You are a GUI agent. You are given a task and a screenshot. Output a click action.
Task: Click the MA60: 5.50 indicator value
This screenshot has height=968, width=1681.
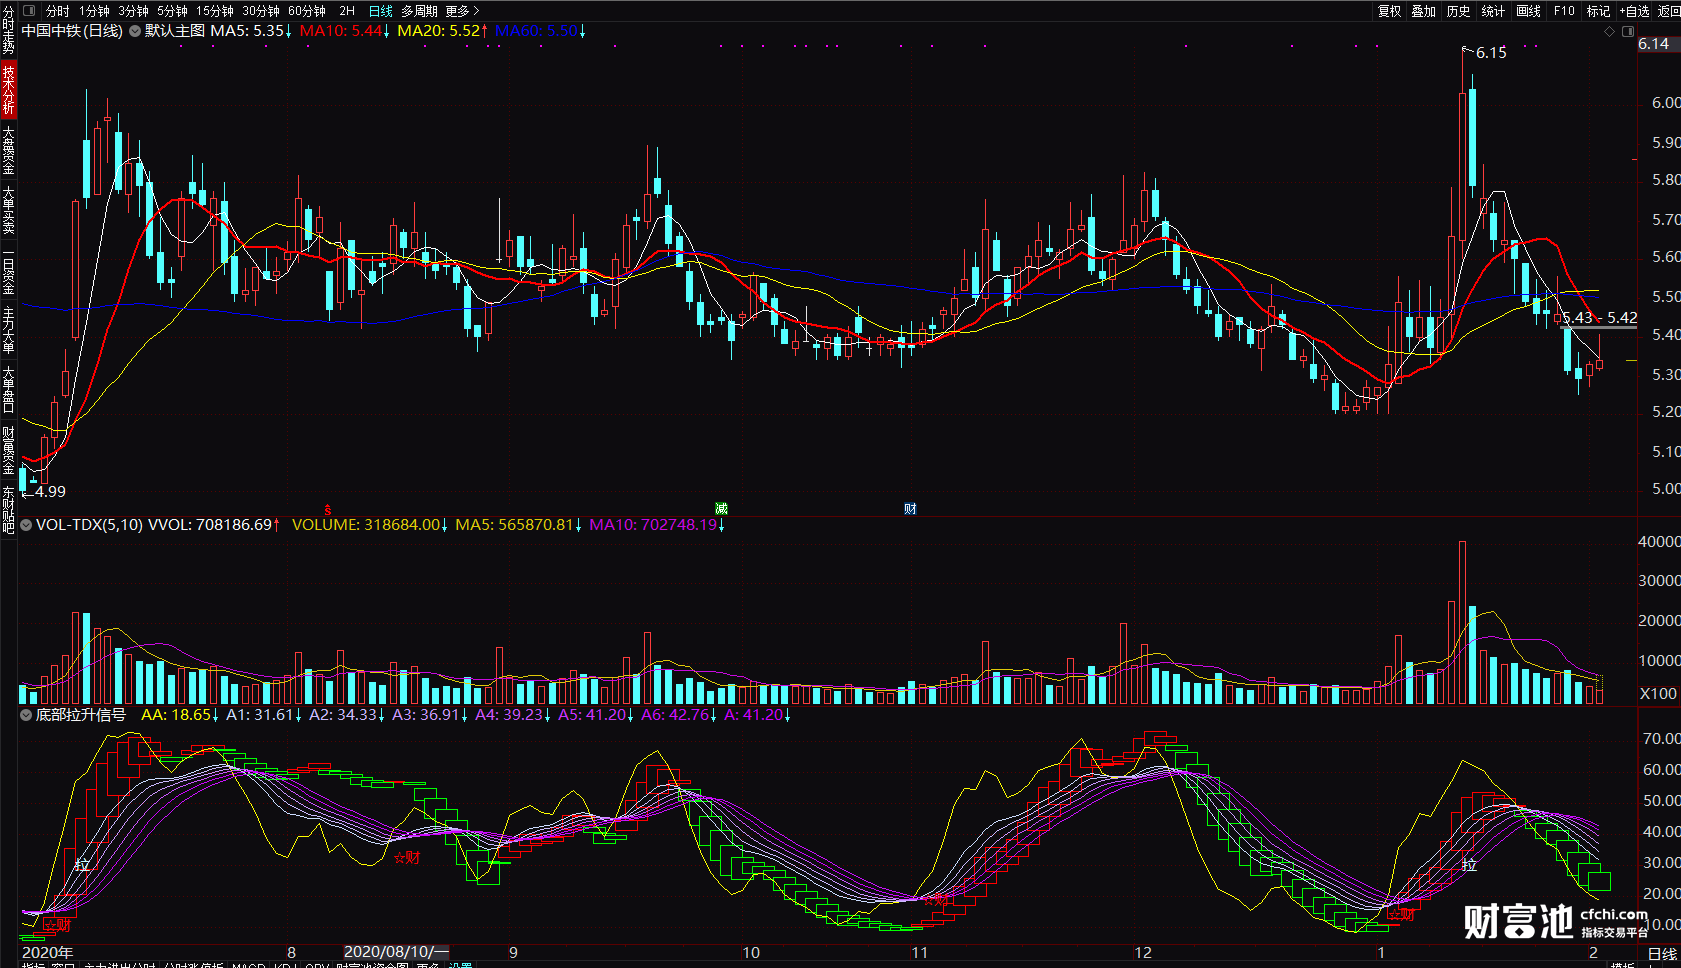coord(540,31)
